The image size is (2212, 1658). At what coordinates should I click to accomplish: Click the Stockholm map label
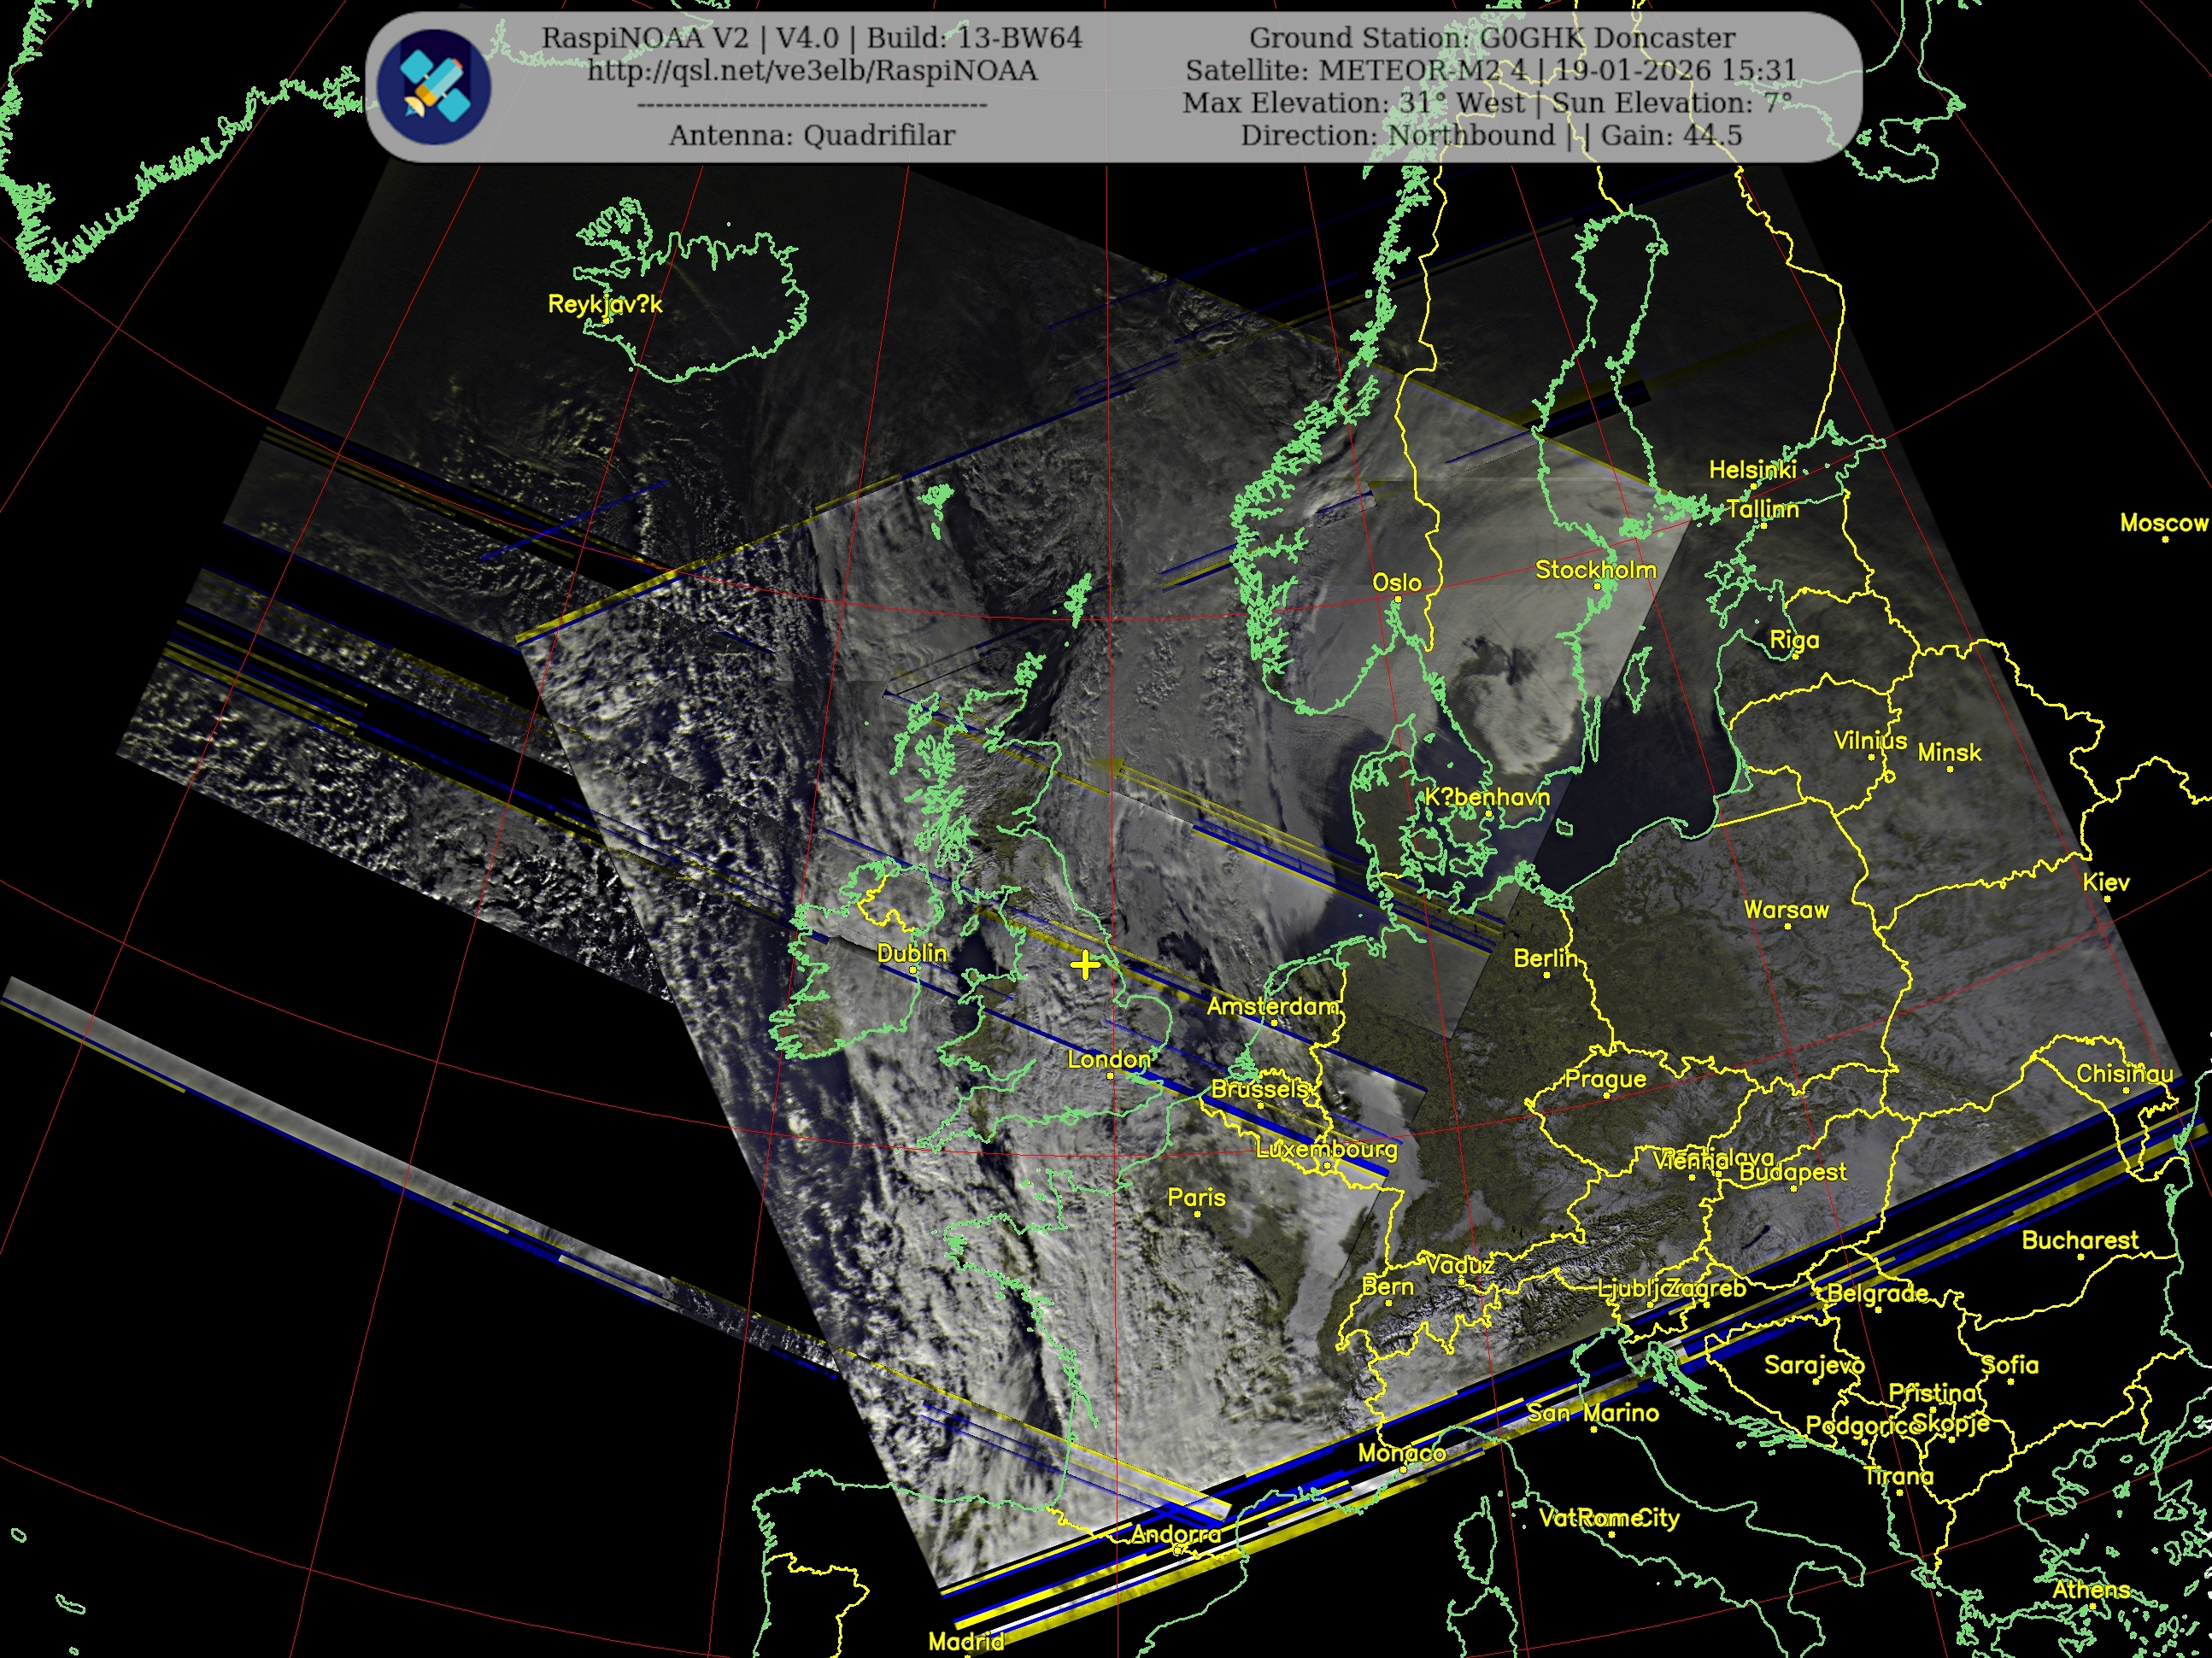tap(1595, 570)
